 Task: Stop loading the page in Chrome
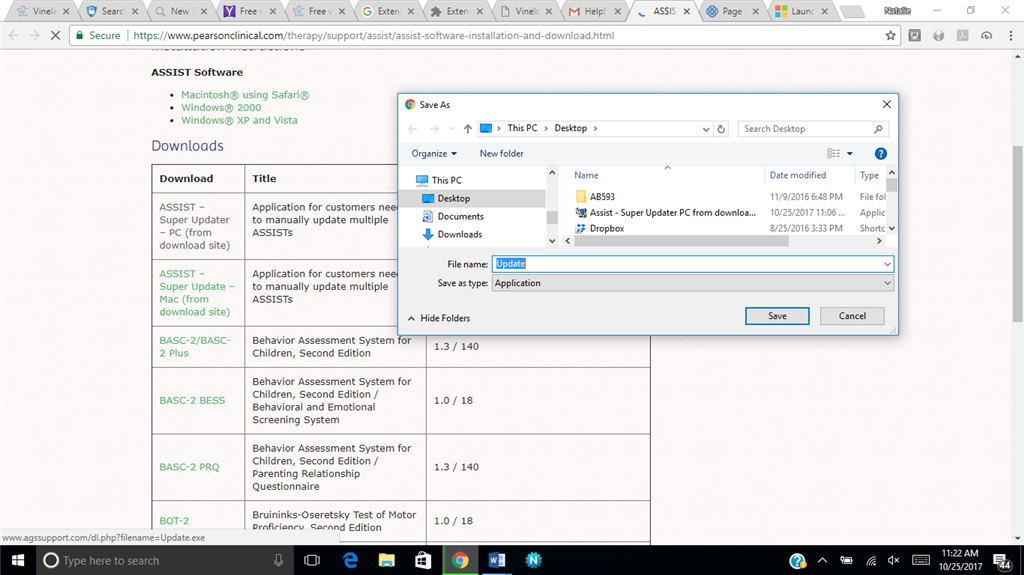(56, 35)
